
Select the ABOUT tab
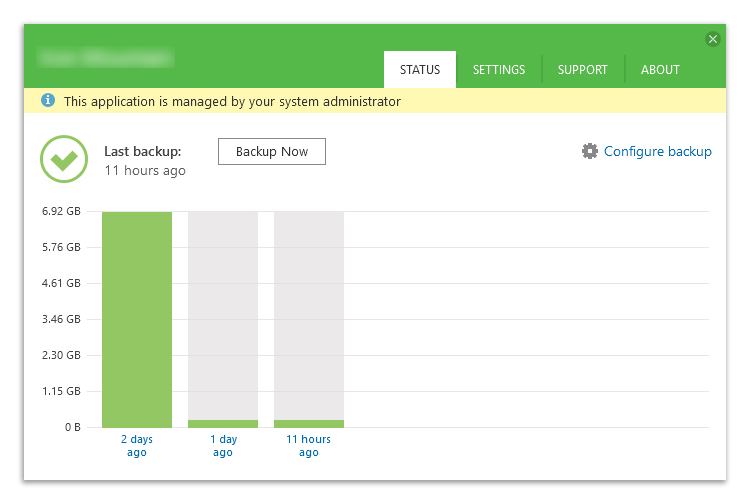point(660,70)
